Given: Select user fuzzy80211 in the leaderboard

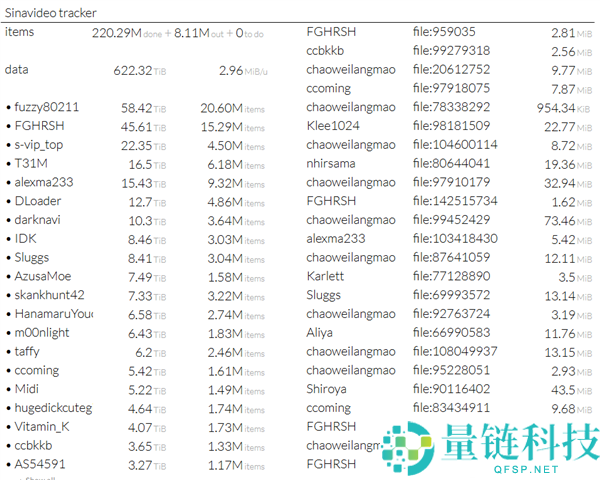Looking at the screenshot, I should point(47,107).
